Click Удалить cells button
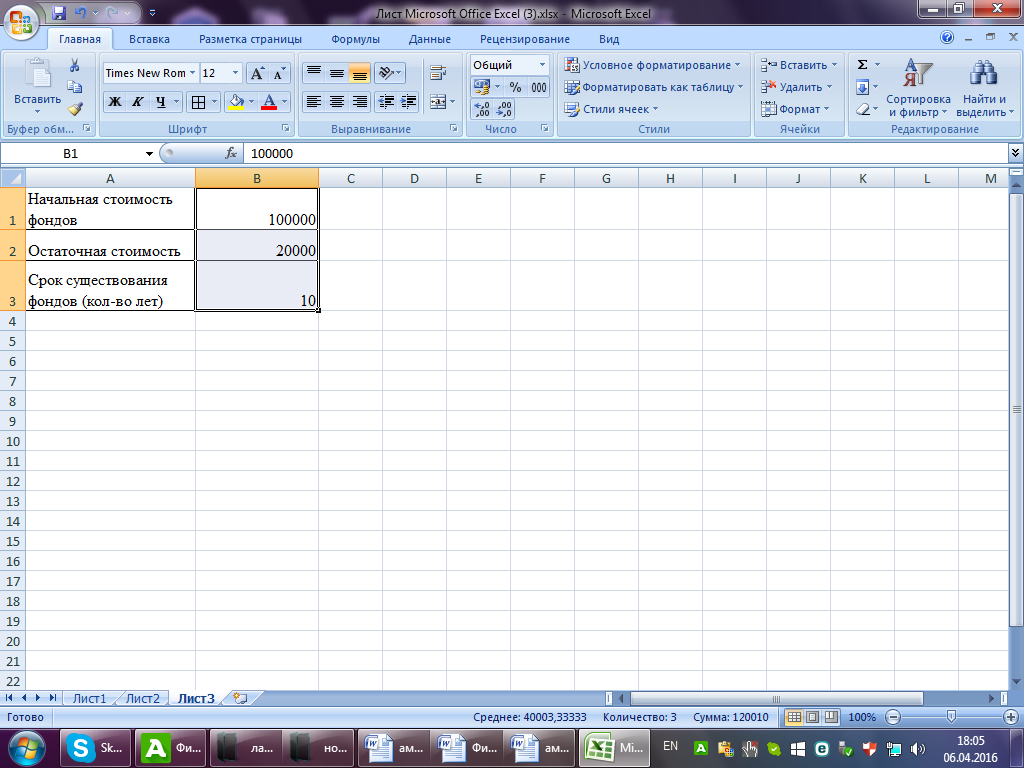1024x768 pixels. [797, 87]
